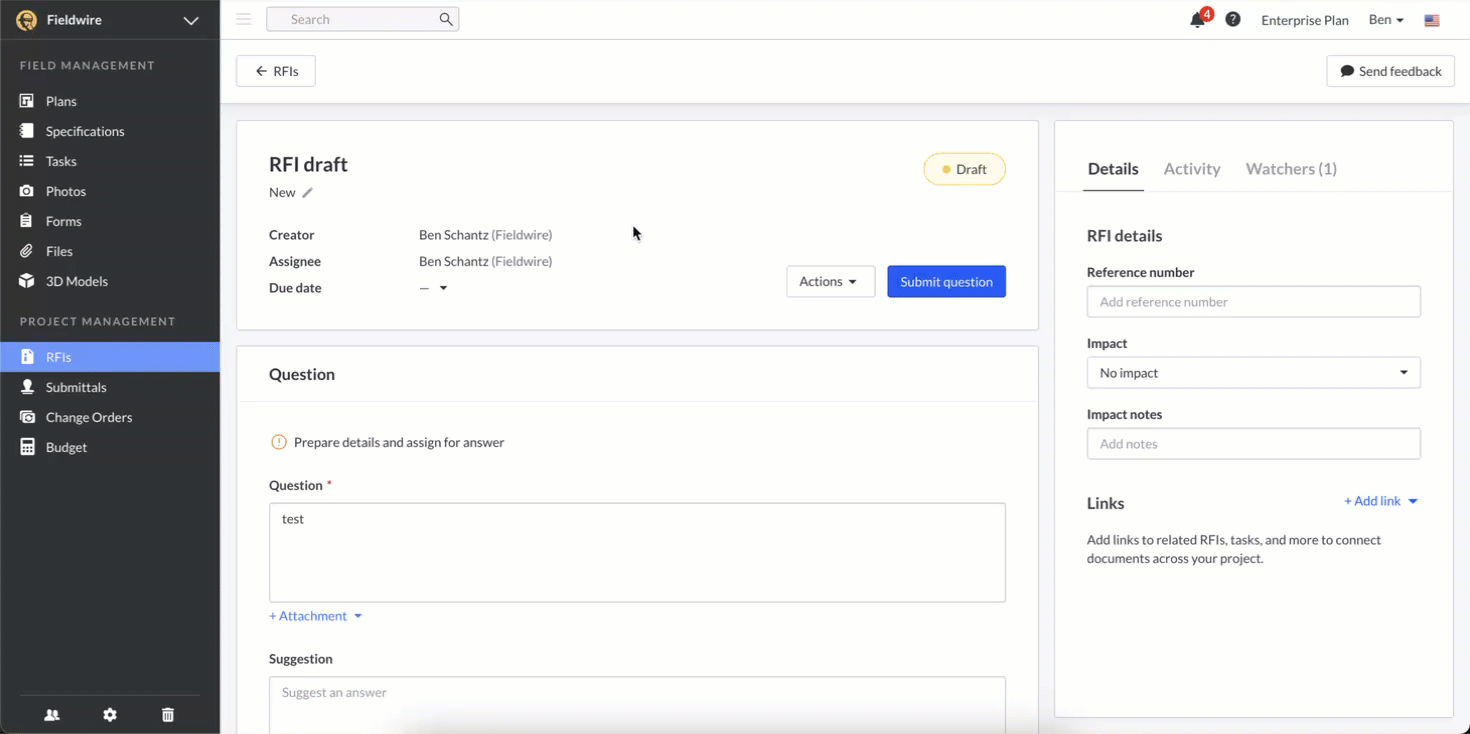Switch to the Watchers tab
The height and width of the screenshot is (734, 1470).
1291,169
